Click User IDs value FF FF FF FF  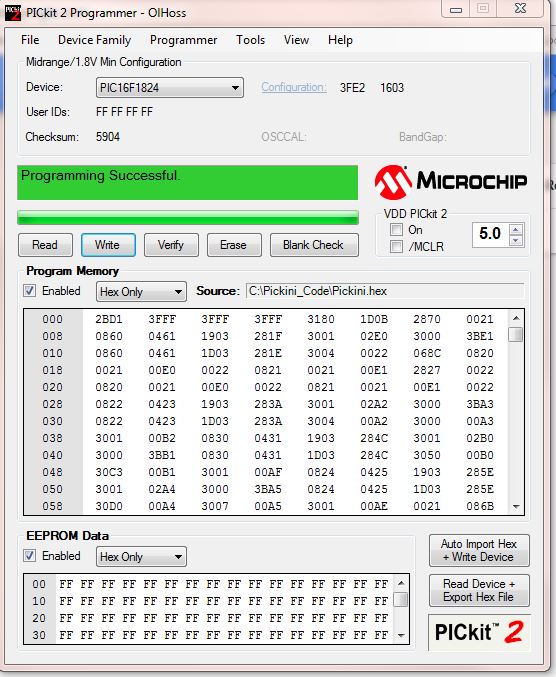[124, 112]
